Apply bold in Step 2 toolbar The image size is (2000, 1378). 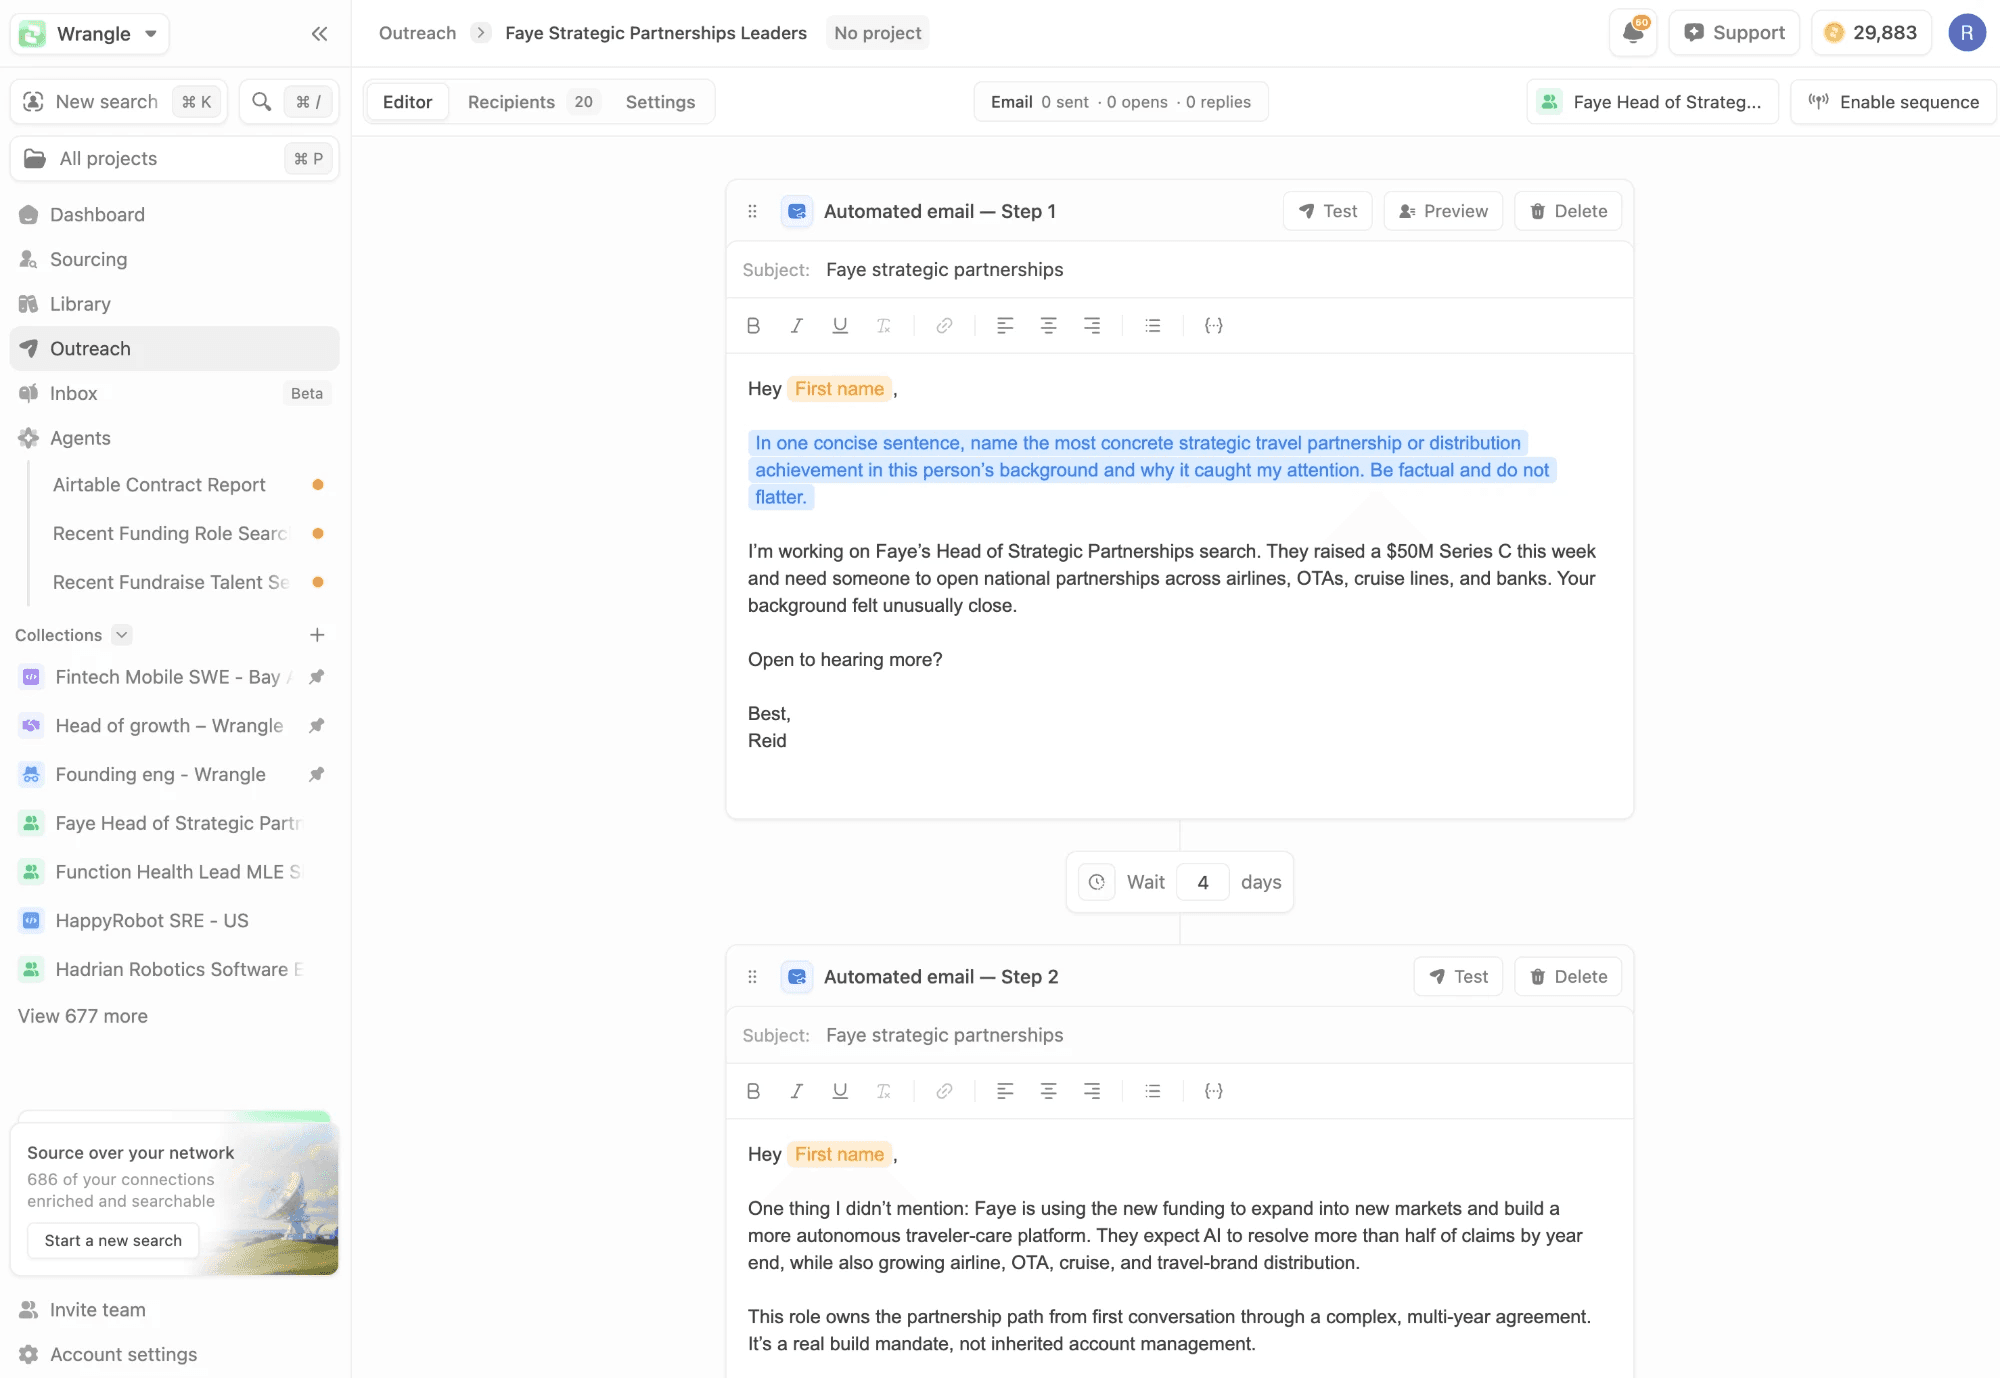[753, 1091]
